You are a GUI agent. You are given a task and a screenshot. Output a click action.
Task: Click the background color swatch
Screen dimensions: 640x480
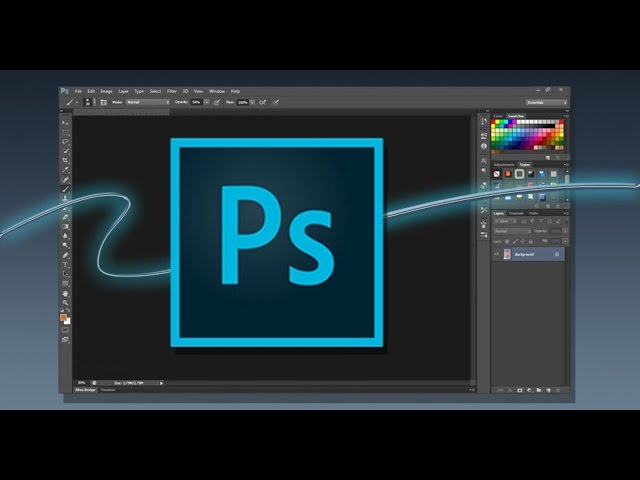click(67, 321)
